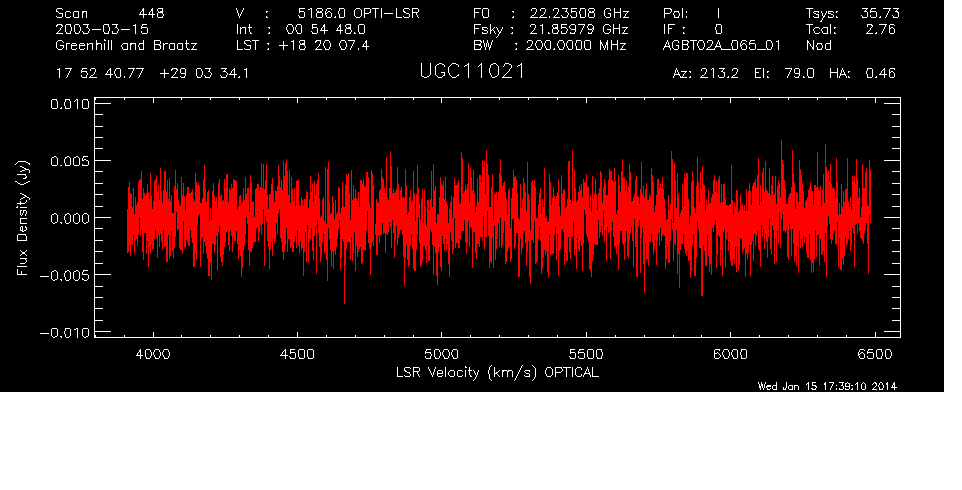This screenshot has height=490, width=962.
Task: Select the 5000 velocity axis tick label
Action: click(x=441, y=354)
